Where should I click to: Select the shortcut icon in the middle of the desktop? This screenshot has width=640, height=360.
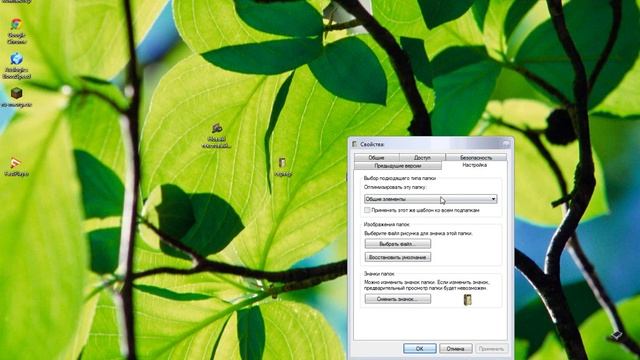tap(217, 136)
